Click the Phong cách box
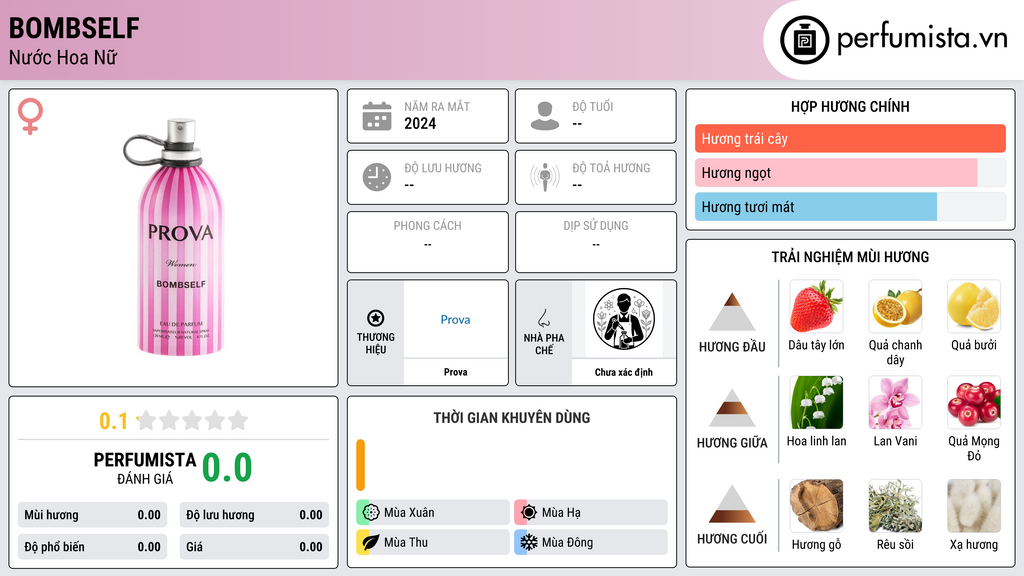Image resolution: width=1024 pixels, height=576 pixels. [x=428, y=242]
